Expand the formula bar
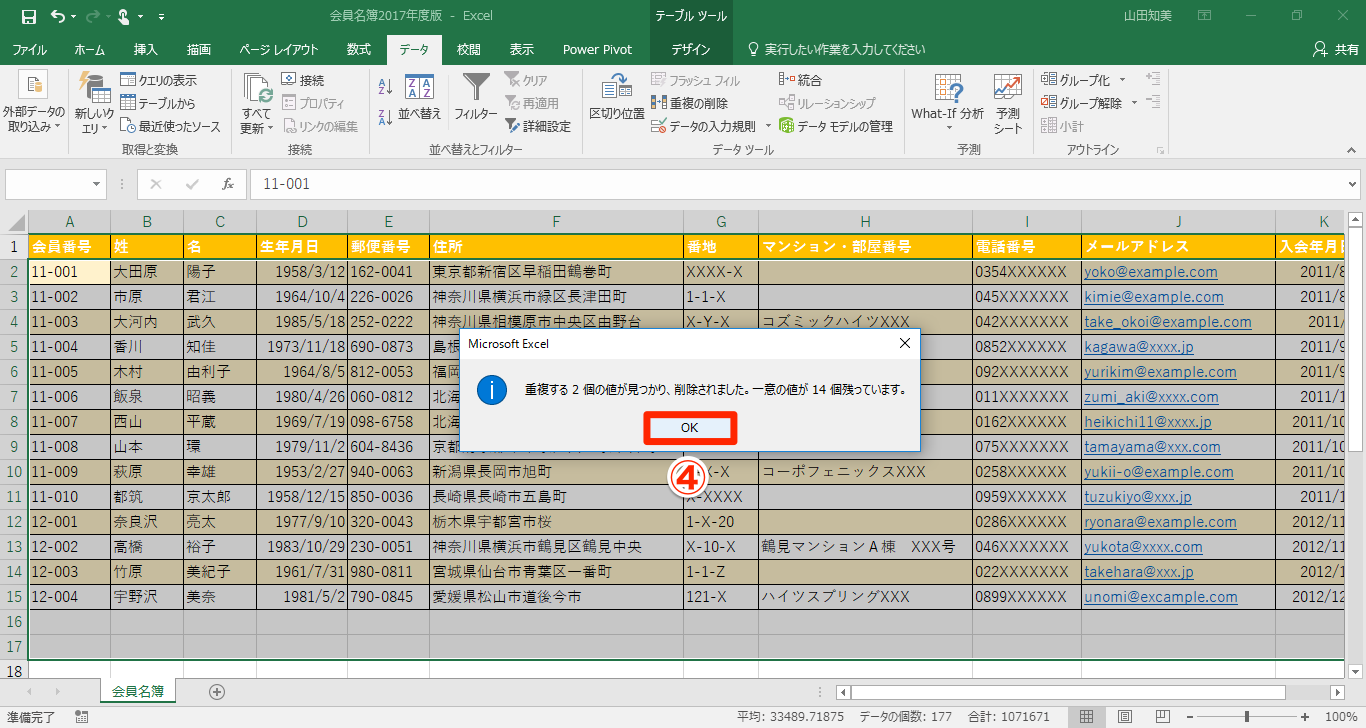1366x728 pixels. pos(1352,184)
